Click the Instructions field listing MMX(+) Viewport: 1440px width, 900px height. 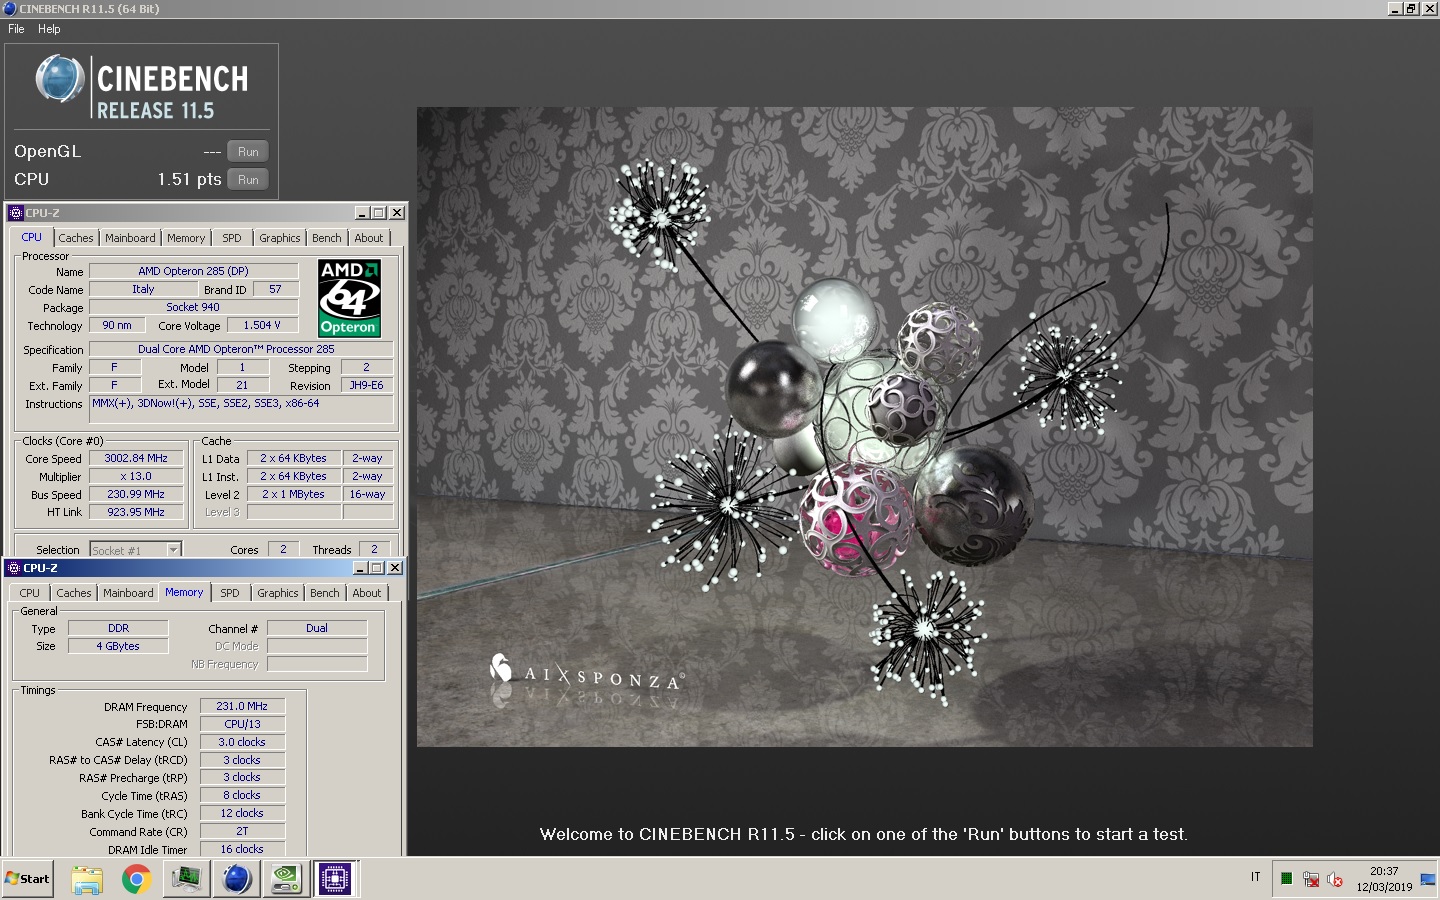241,410
